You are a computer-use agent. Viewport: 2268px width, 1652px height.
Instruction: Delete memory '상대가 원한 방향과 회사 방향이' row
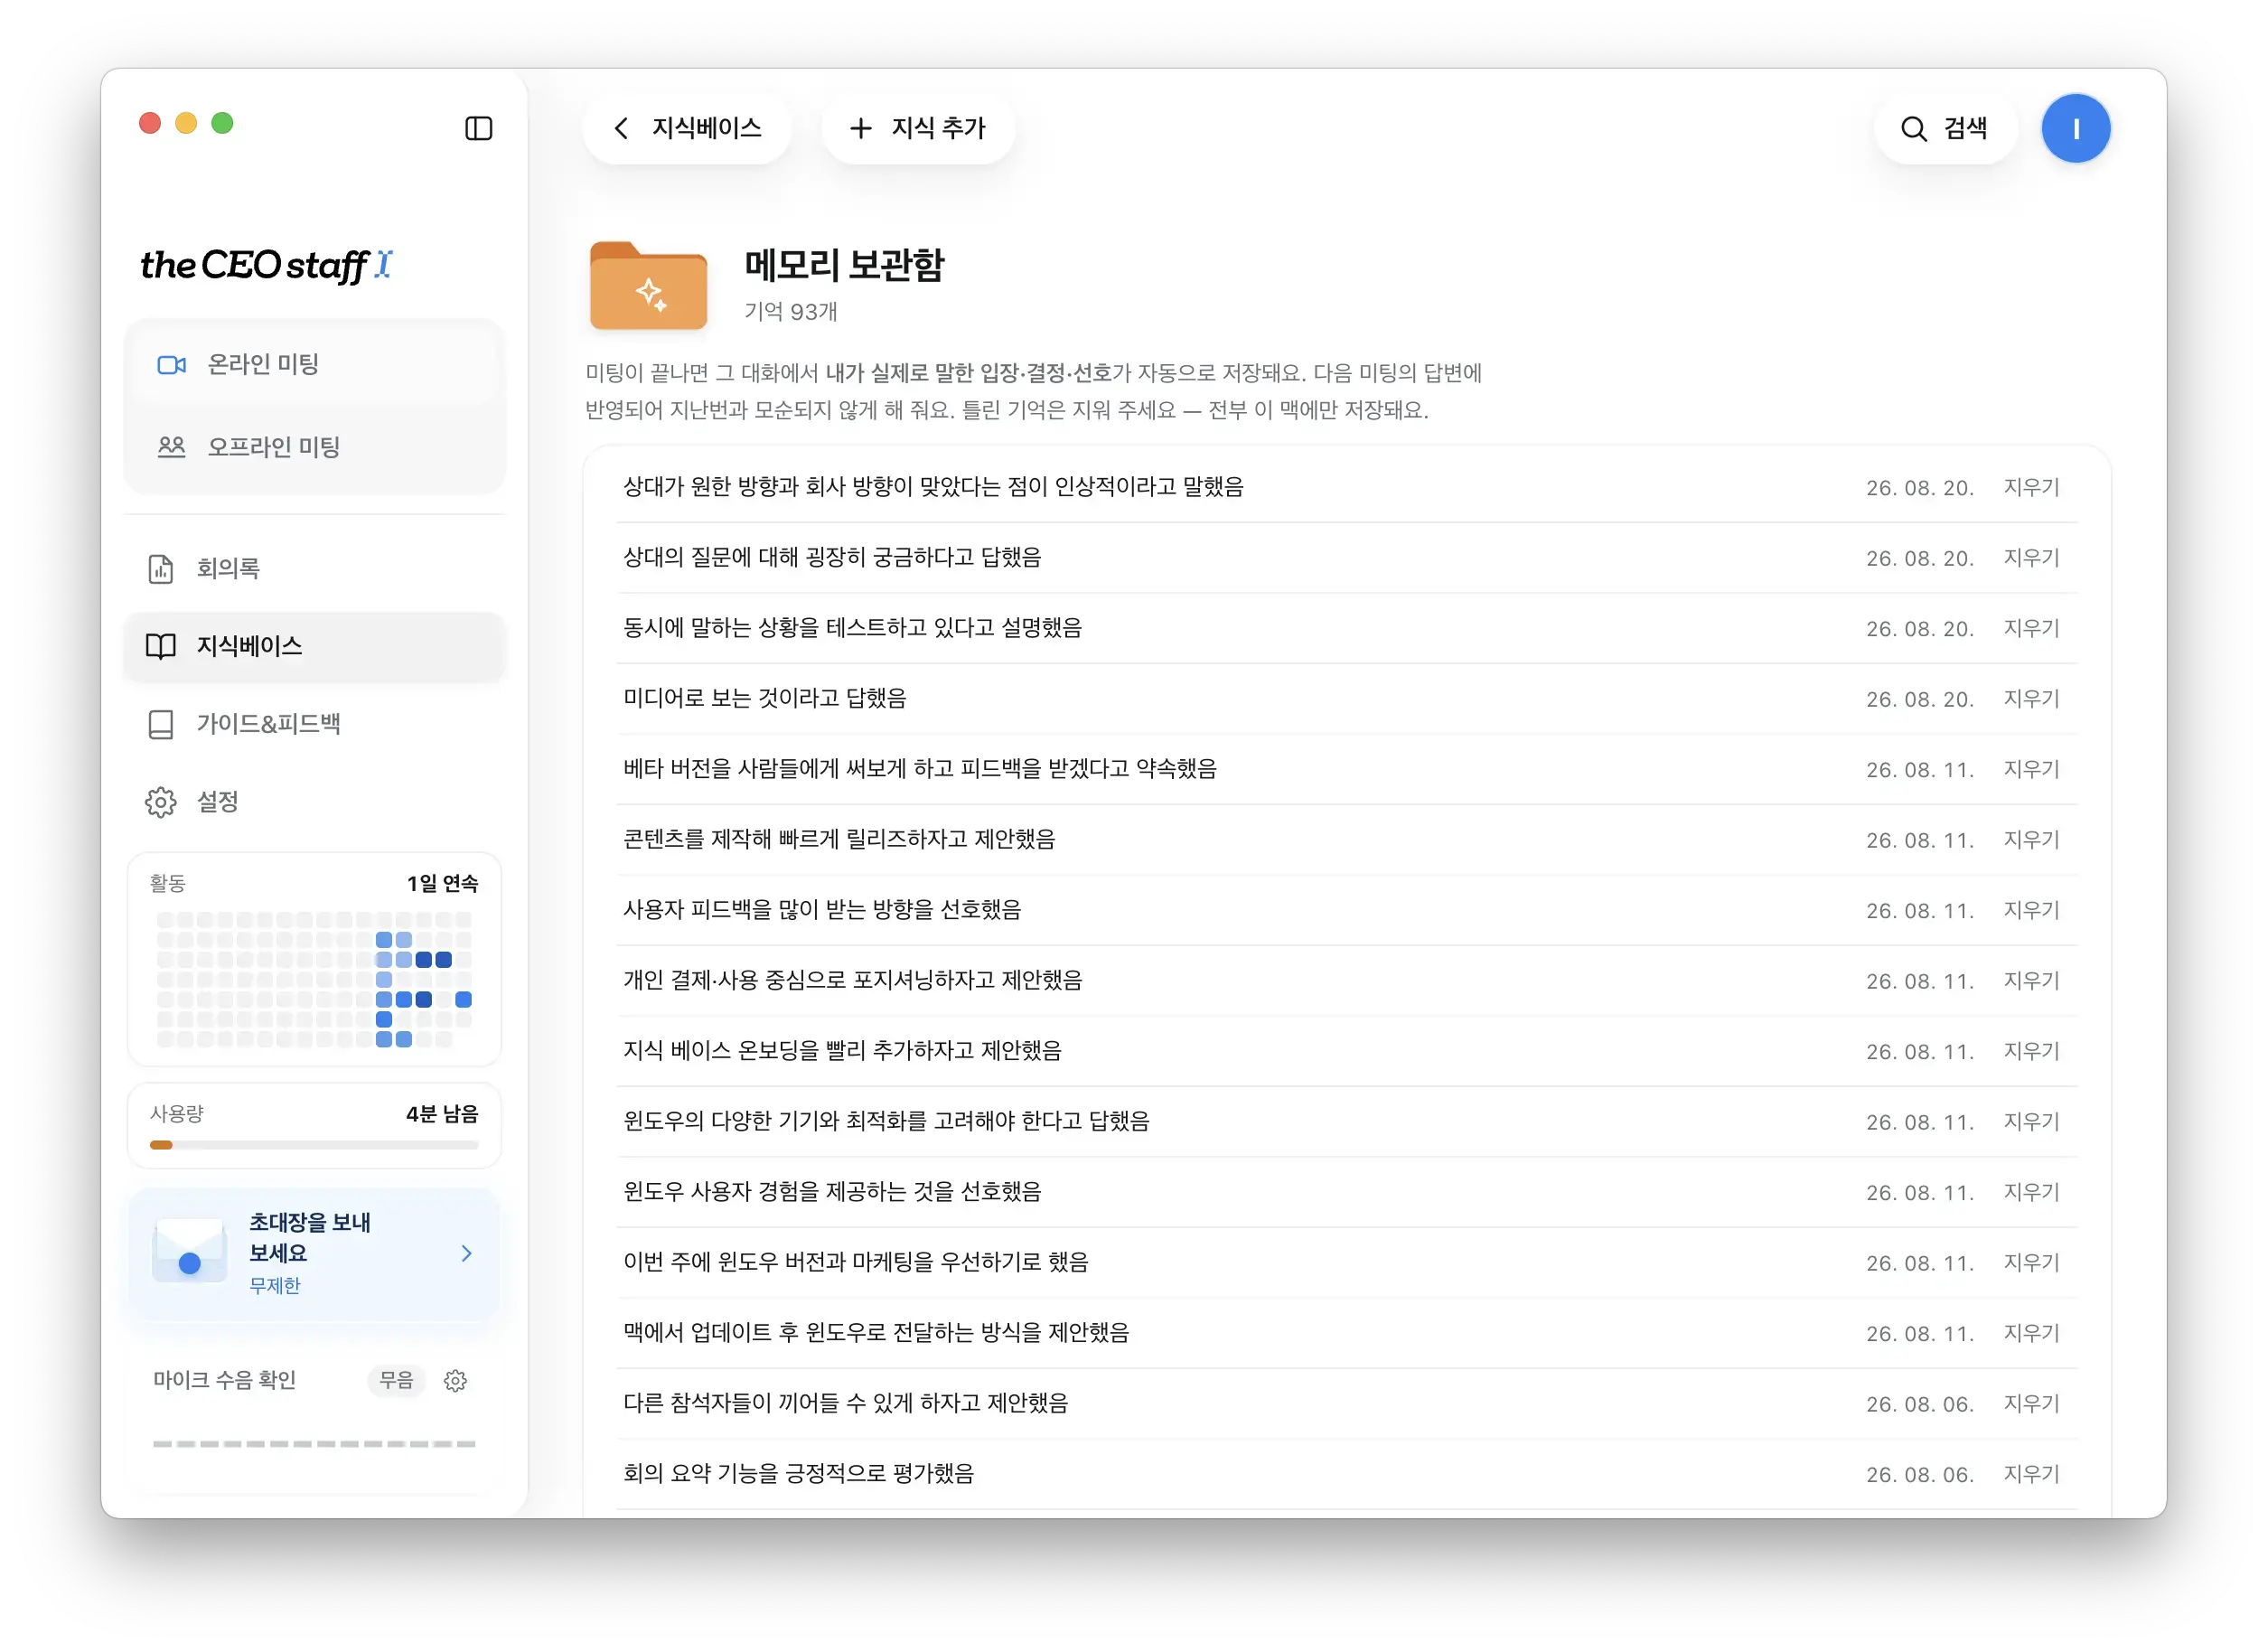pos(2031,488)
